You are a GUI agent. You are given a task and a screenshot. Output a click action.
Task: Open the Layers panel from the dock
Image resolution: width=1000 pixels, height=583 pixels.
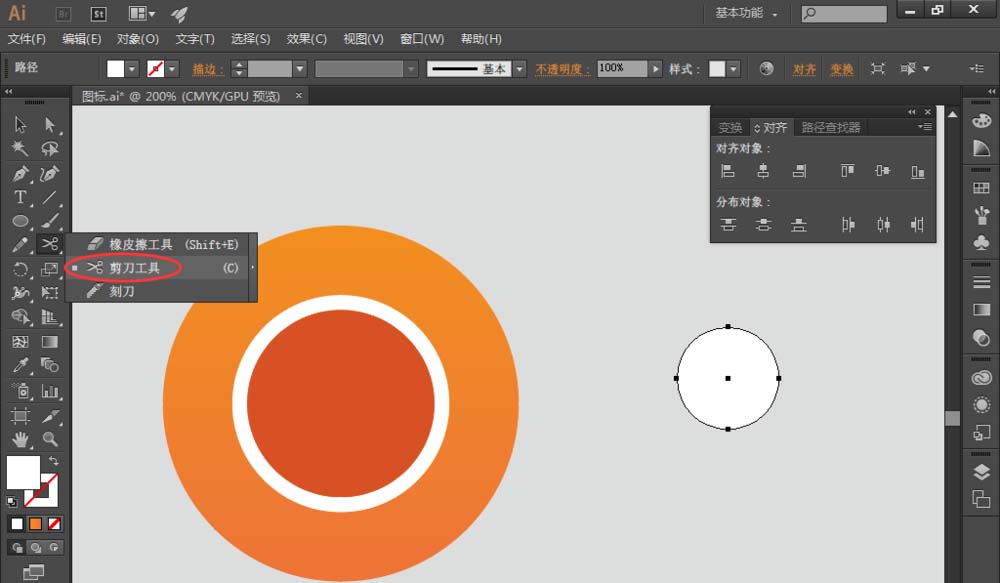(982, 472)
